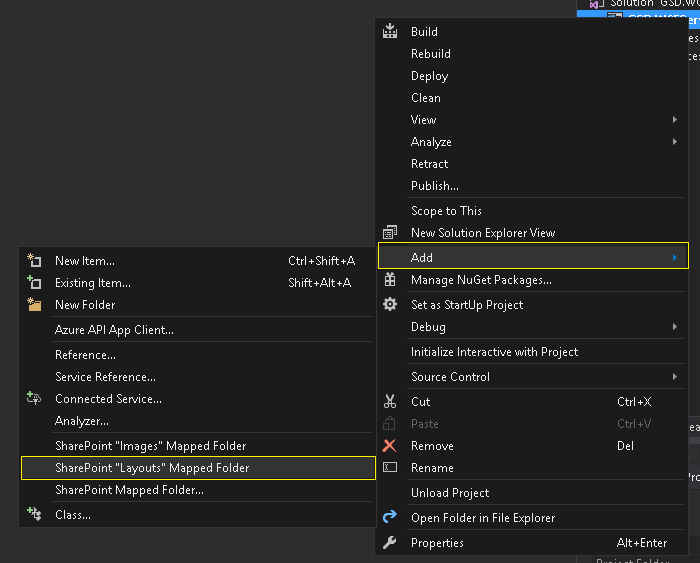Open the Debug submenu
Image resolution: width=700 pixels, height=563 pixels.
pyautogui.click(x=428, y=327)
